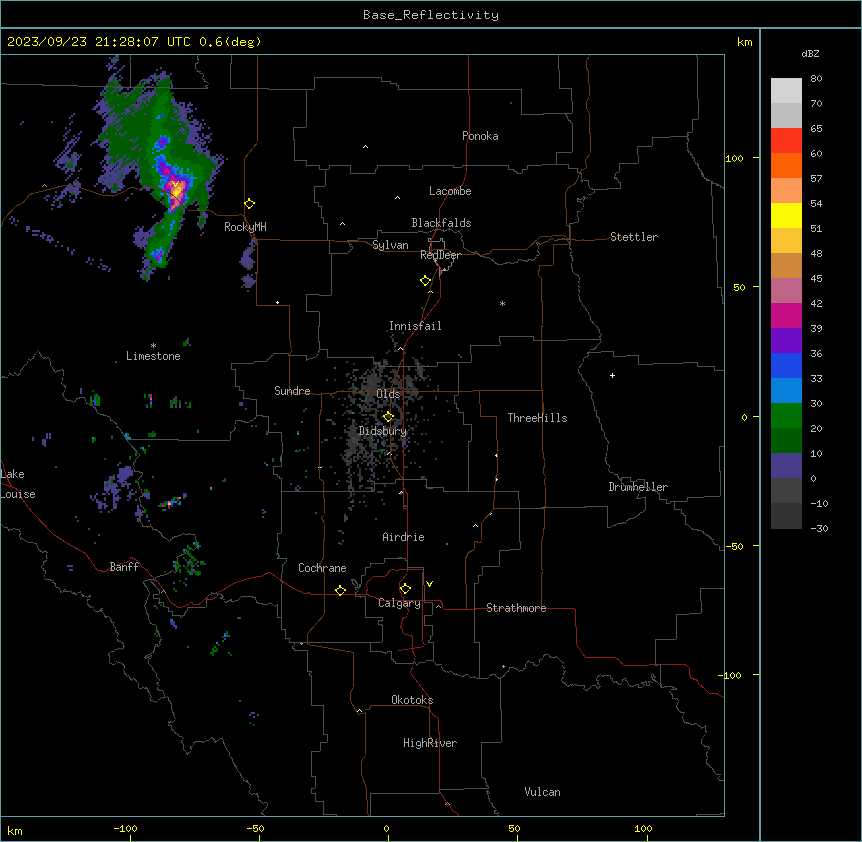Viewport: 862px width, 842px height.
Task: Click the Calgary city label
Action: (399, 603)
